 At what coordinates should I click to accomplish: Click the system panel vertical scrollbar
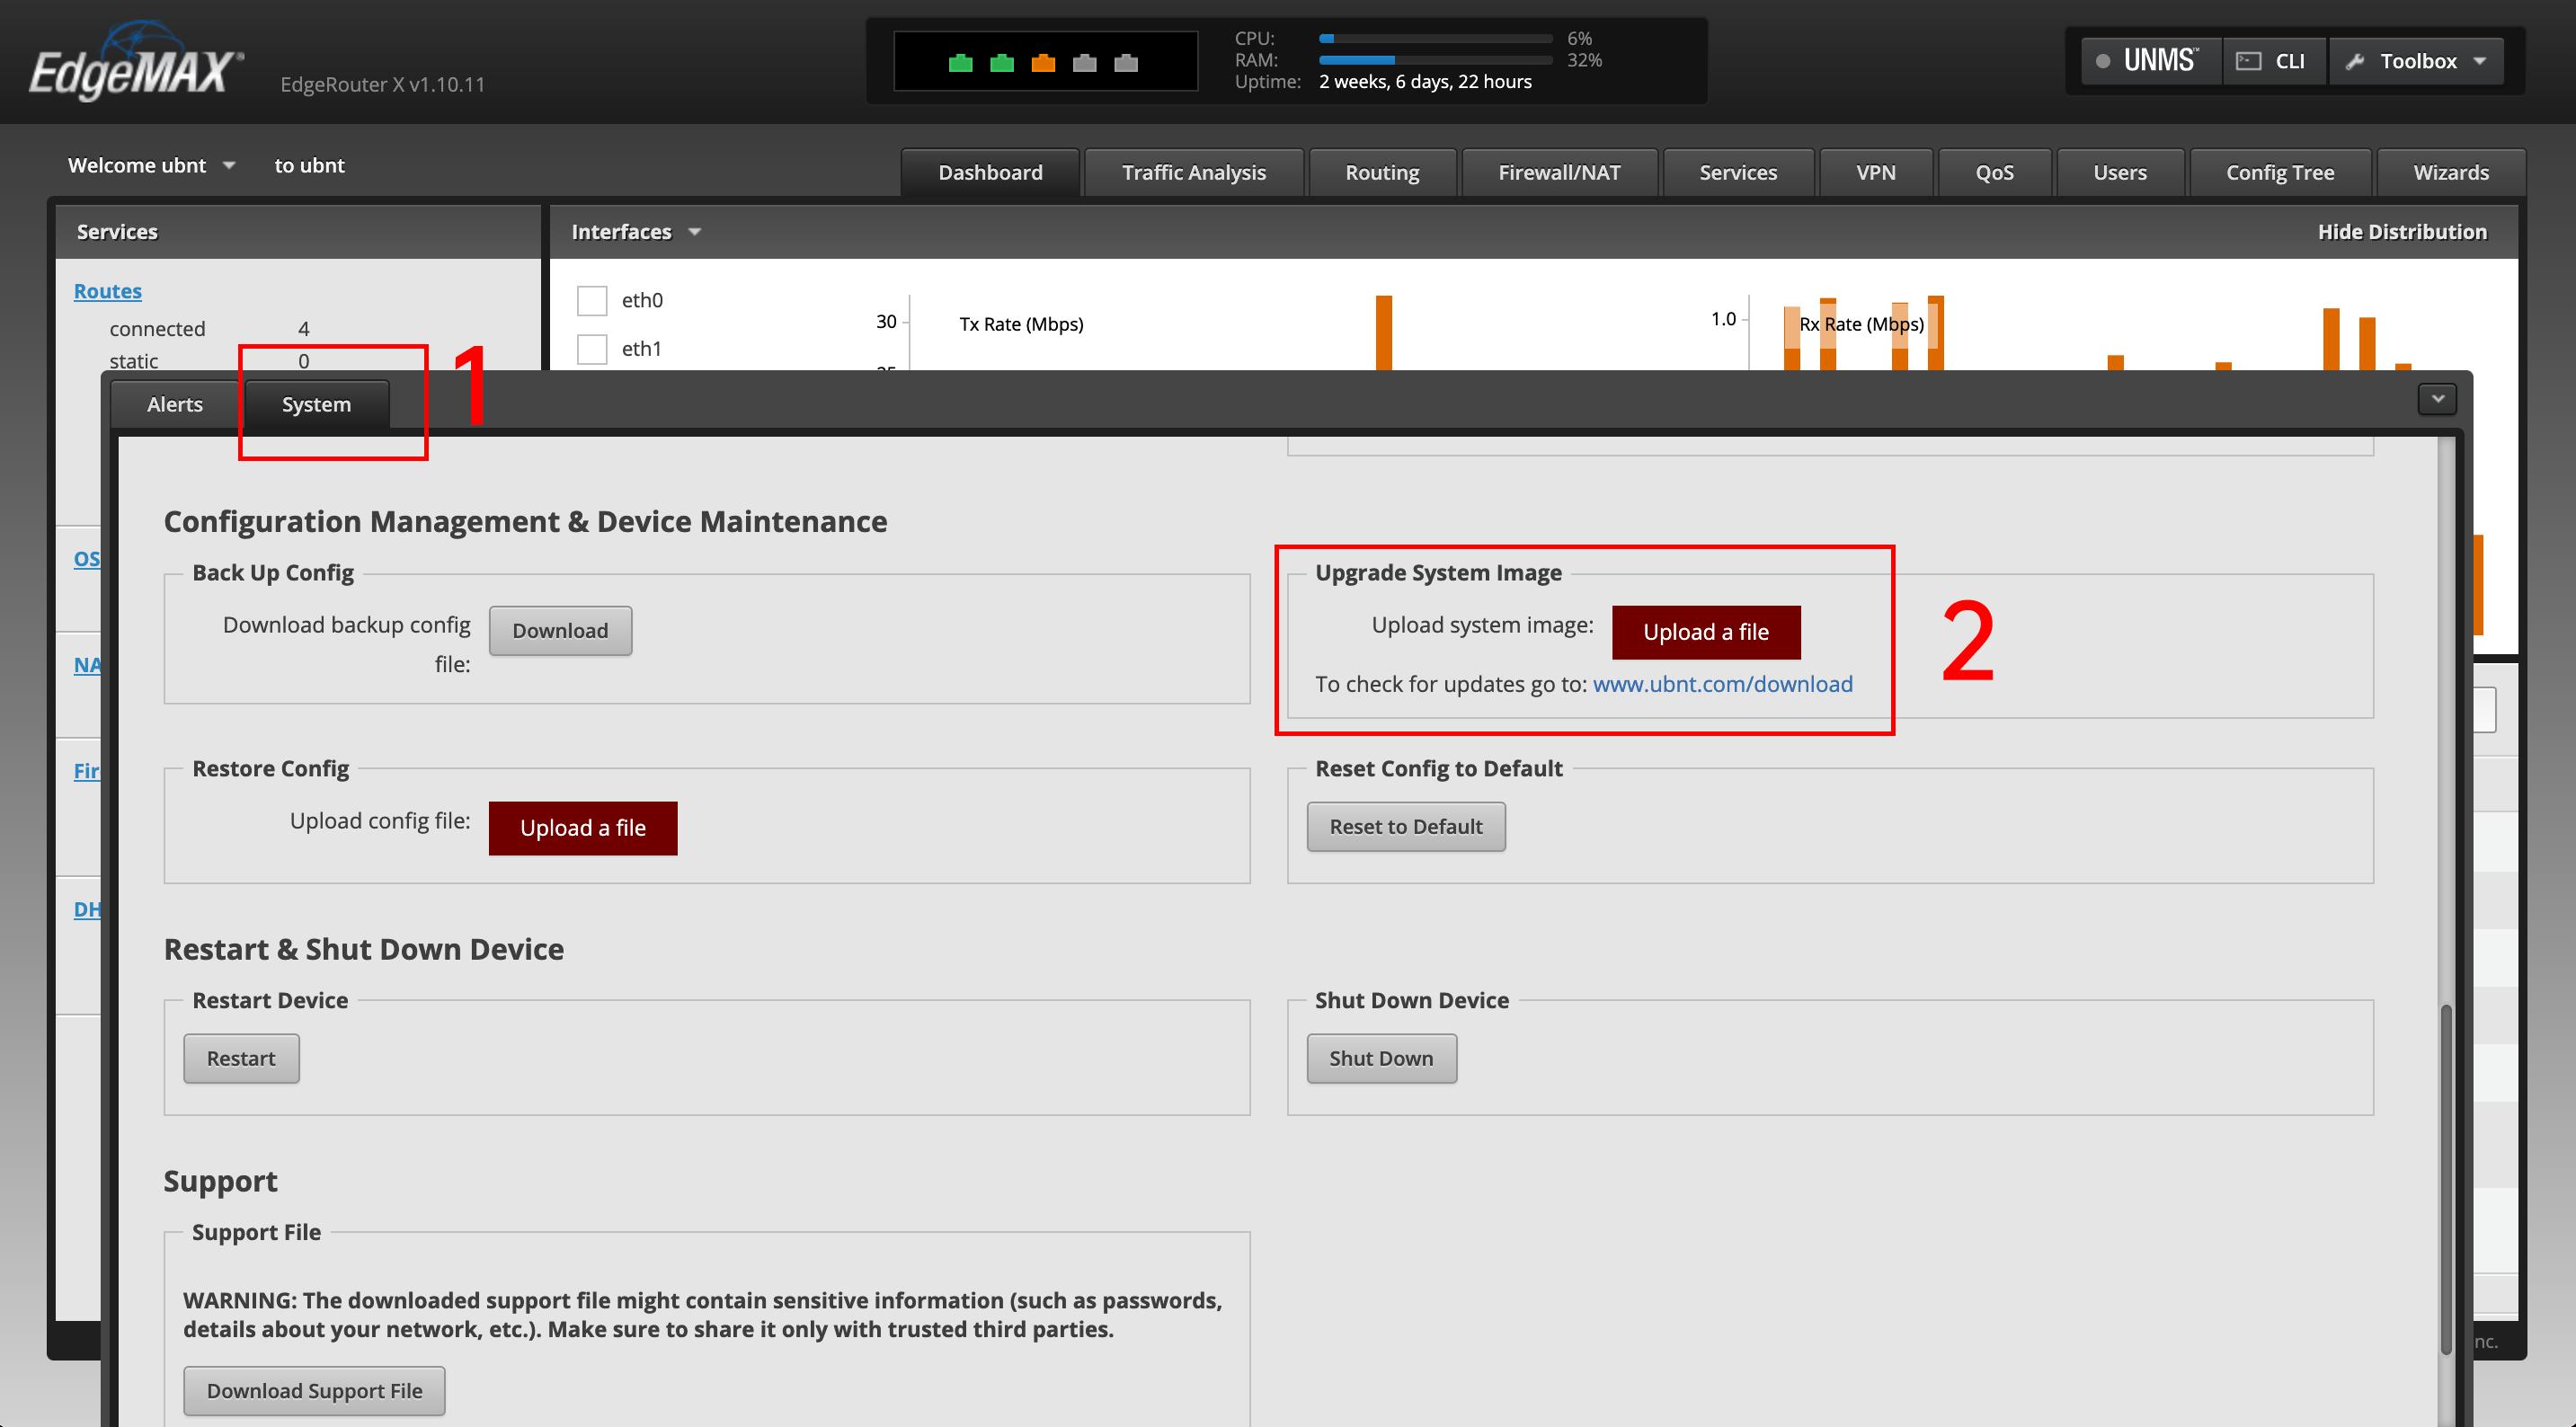tap(2446, 1180)
